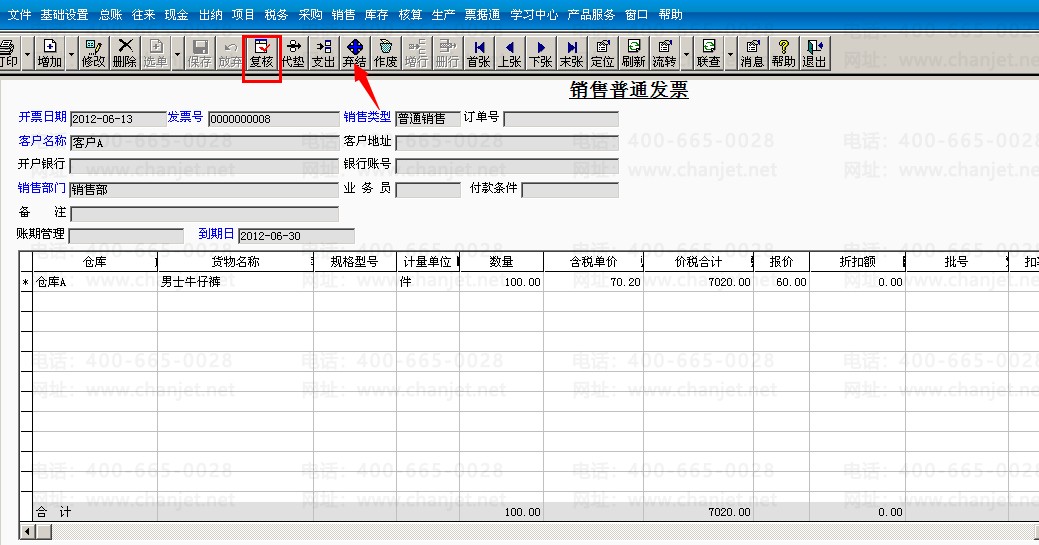The image size is (1039, 545).
Task: Open the 往来 menu
Action: tap(143, 15)
